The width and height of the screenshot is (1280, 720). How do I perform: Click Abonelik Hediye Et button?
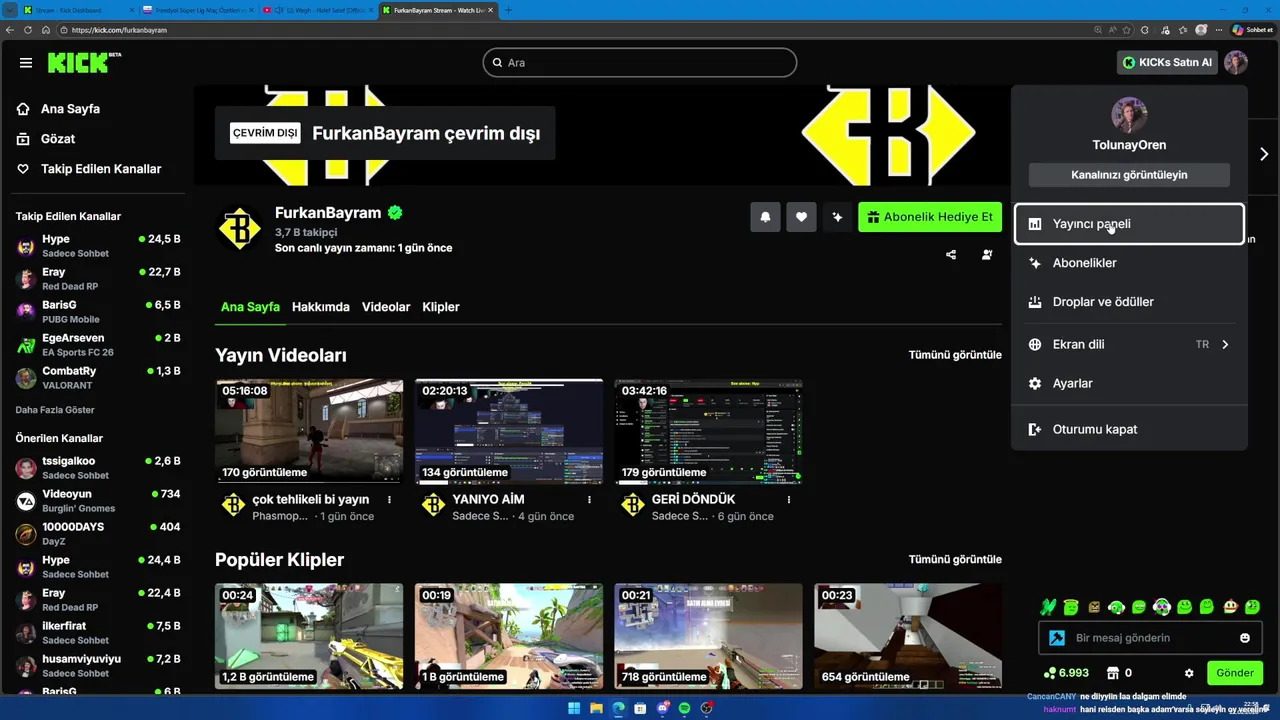point(930,217)
